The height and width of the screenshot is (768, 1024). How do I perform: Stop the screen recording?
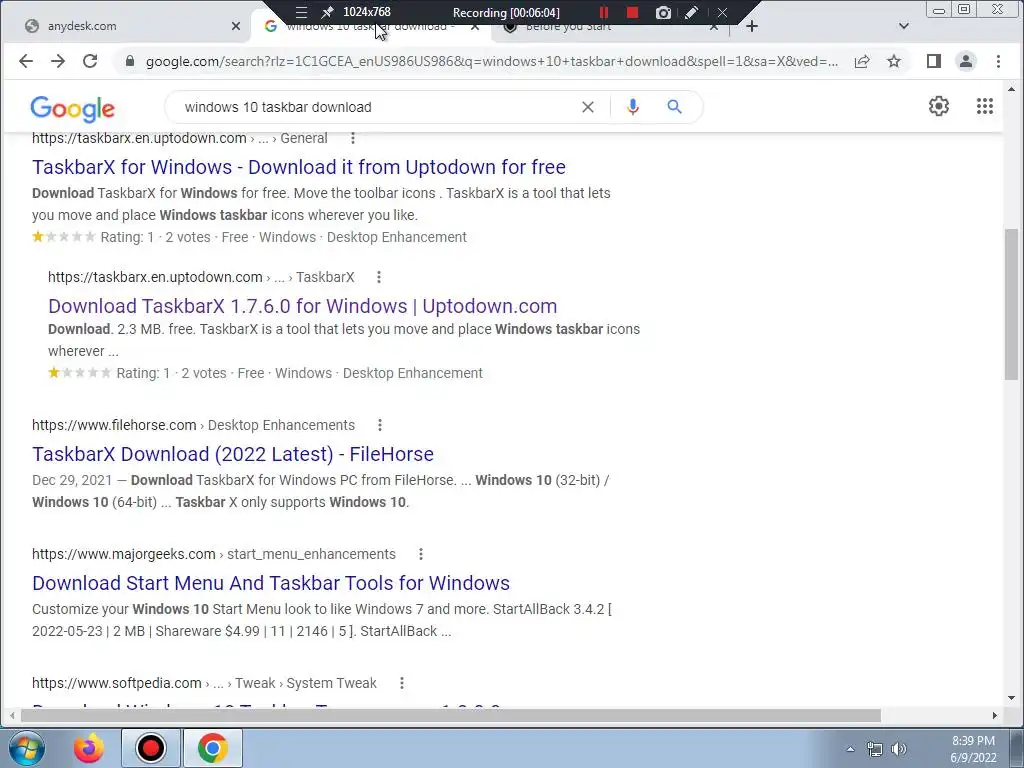pos(632,12)
